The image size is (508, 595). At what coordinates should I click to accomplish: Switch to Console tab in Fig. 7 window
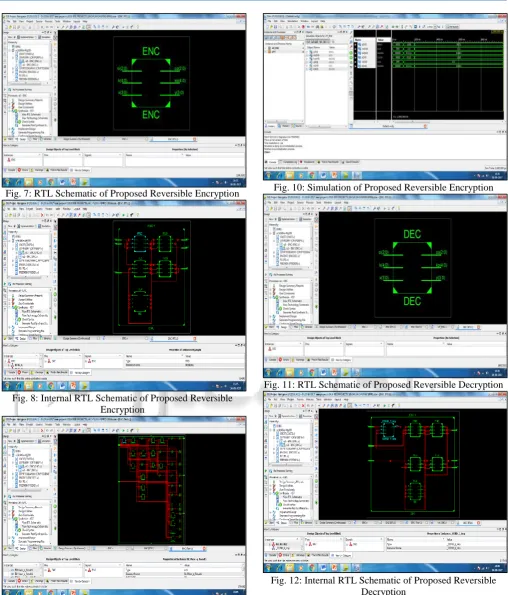point(11,170)
